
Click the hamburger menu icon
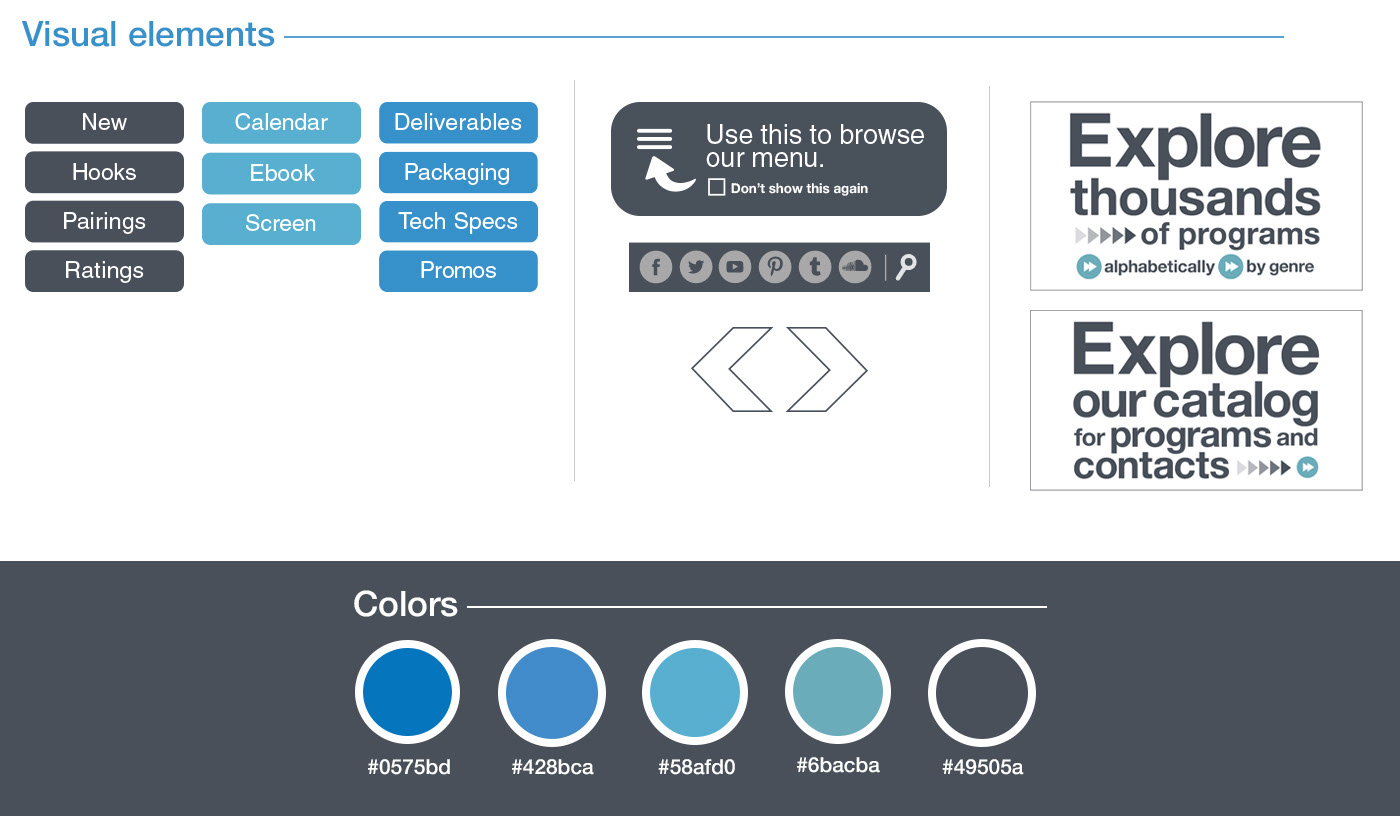pyautogui.click(x=655, y=139)
